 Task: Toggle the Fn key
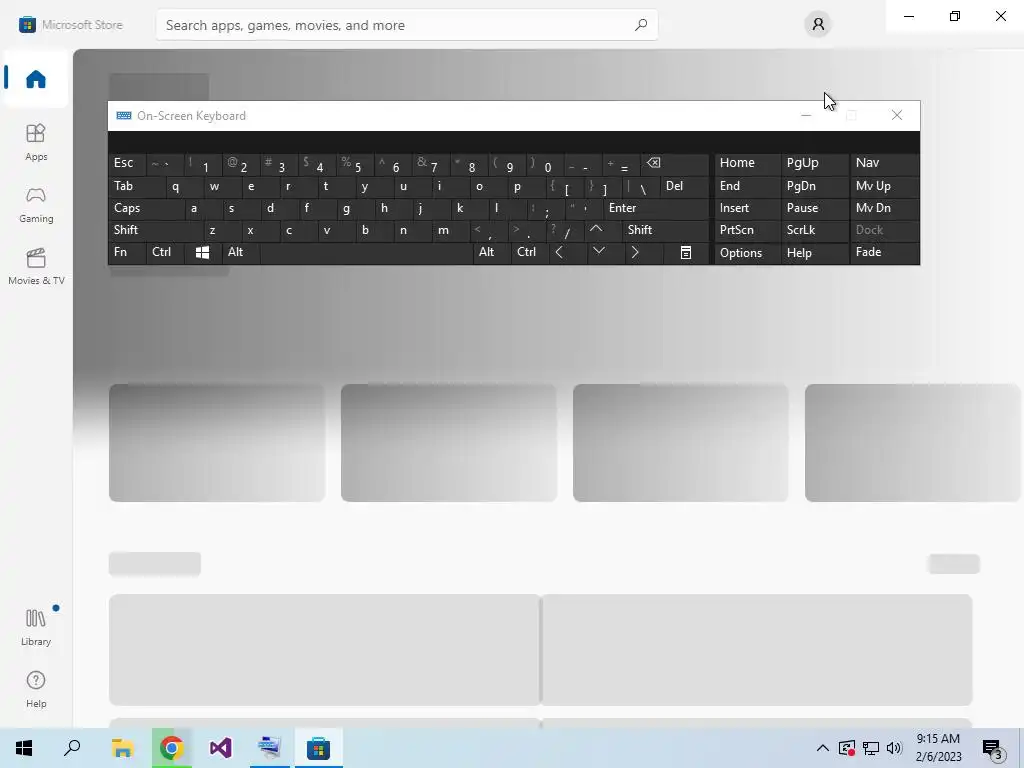pos(127,252)
